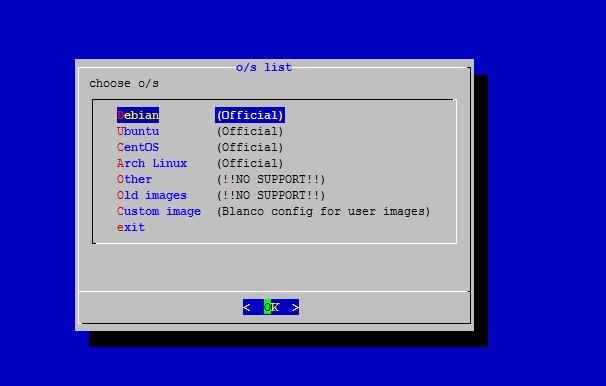Click the (Official) text next to Ubuntu
Viewport: 606px width, 386px height.
(250, 131)
